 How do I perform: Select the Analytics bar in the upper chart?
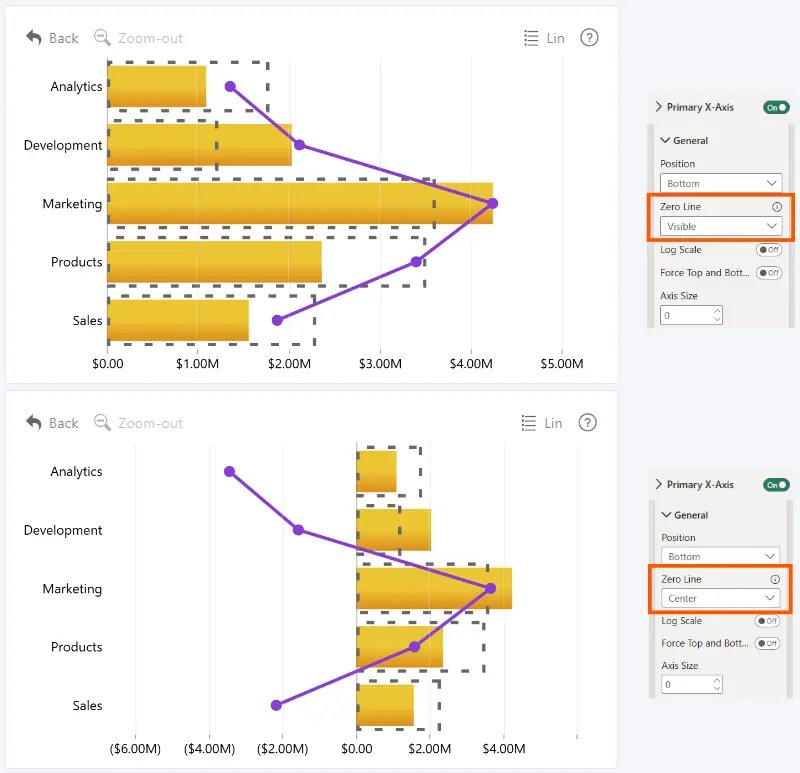[x=157, y=86]
